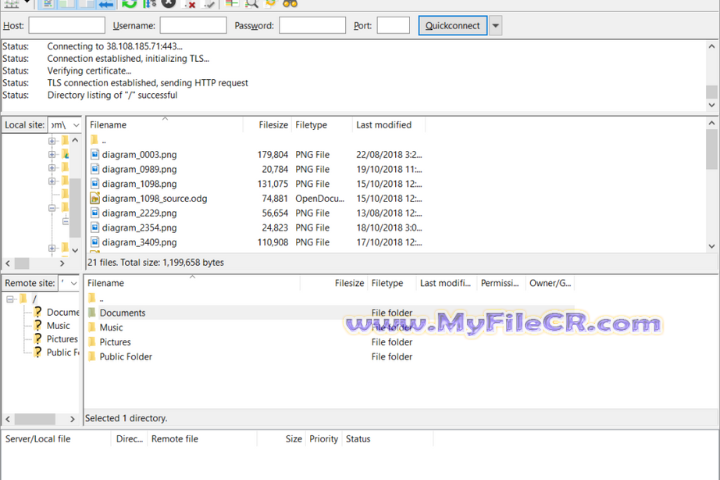Collapse the remote root "/" tree node
Image resolution: width=720 pixels, height=480 pixels.
(x=10, y=299)
